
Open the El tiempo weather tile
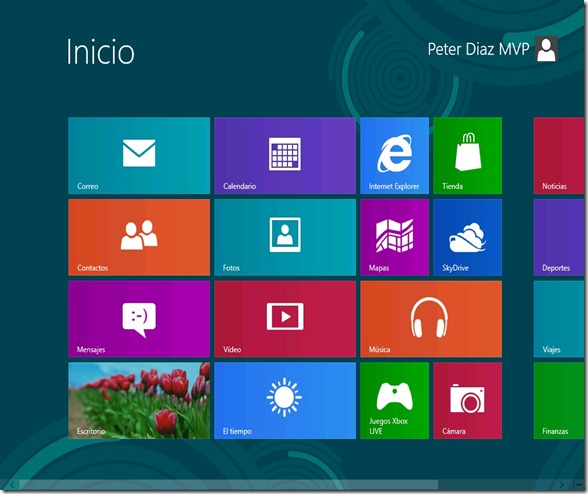(285, 401)
